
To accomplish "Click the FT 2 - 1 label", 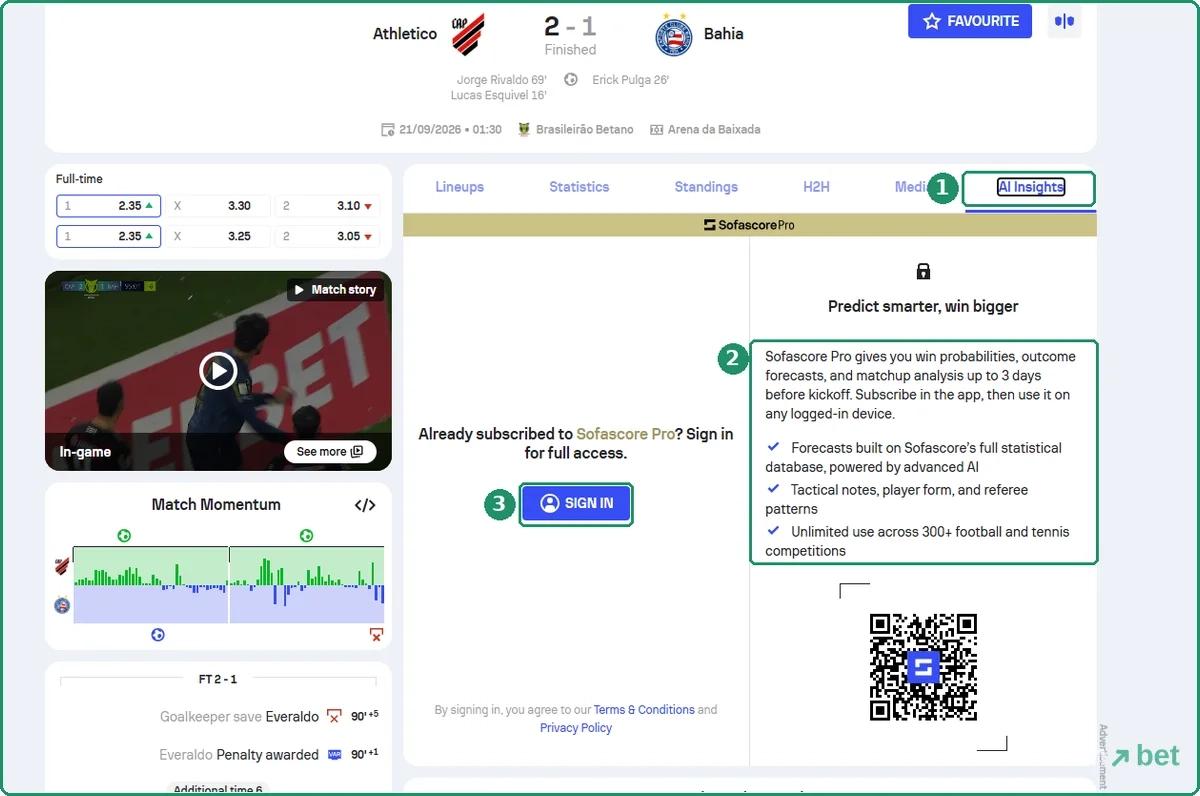I will click(218, 680).
